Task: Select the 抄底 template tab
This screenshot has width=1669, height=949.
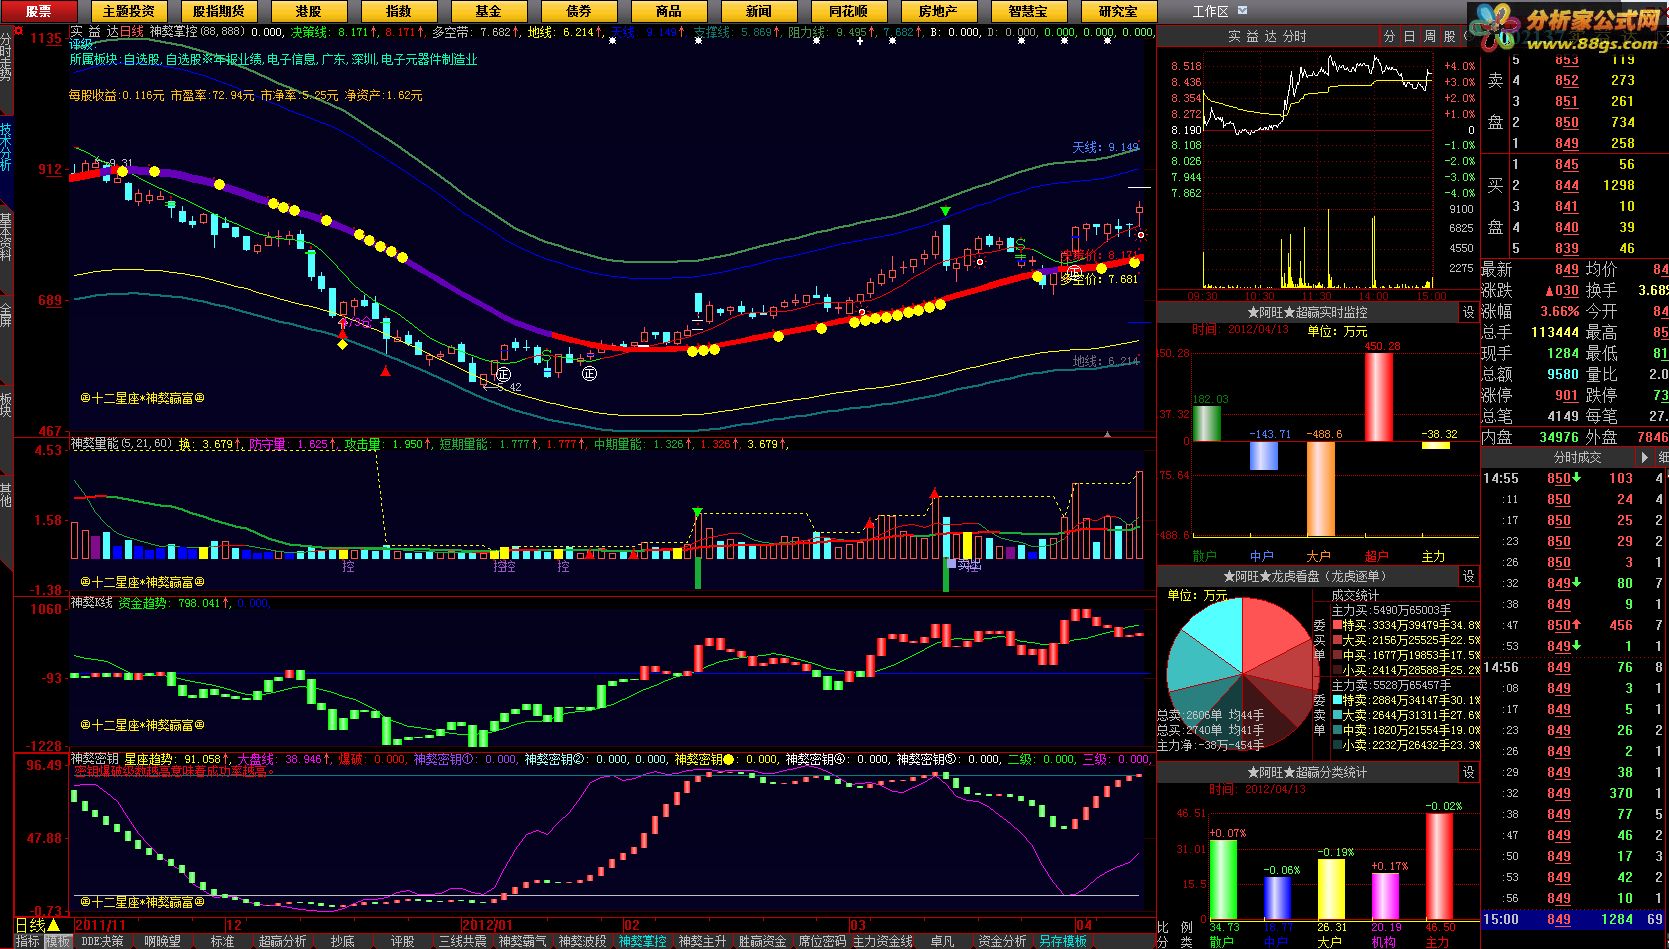Action: tap(342, 941)
